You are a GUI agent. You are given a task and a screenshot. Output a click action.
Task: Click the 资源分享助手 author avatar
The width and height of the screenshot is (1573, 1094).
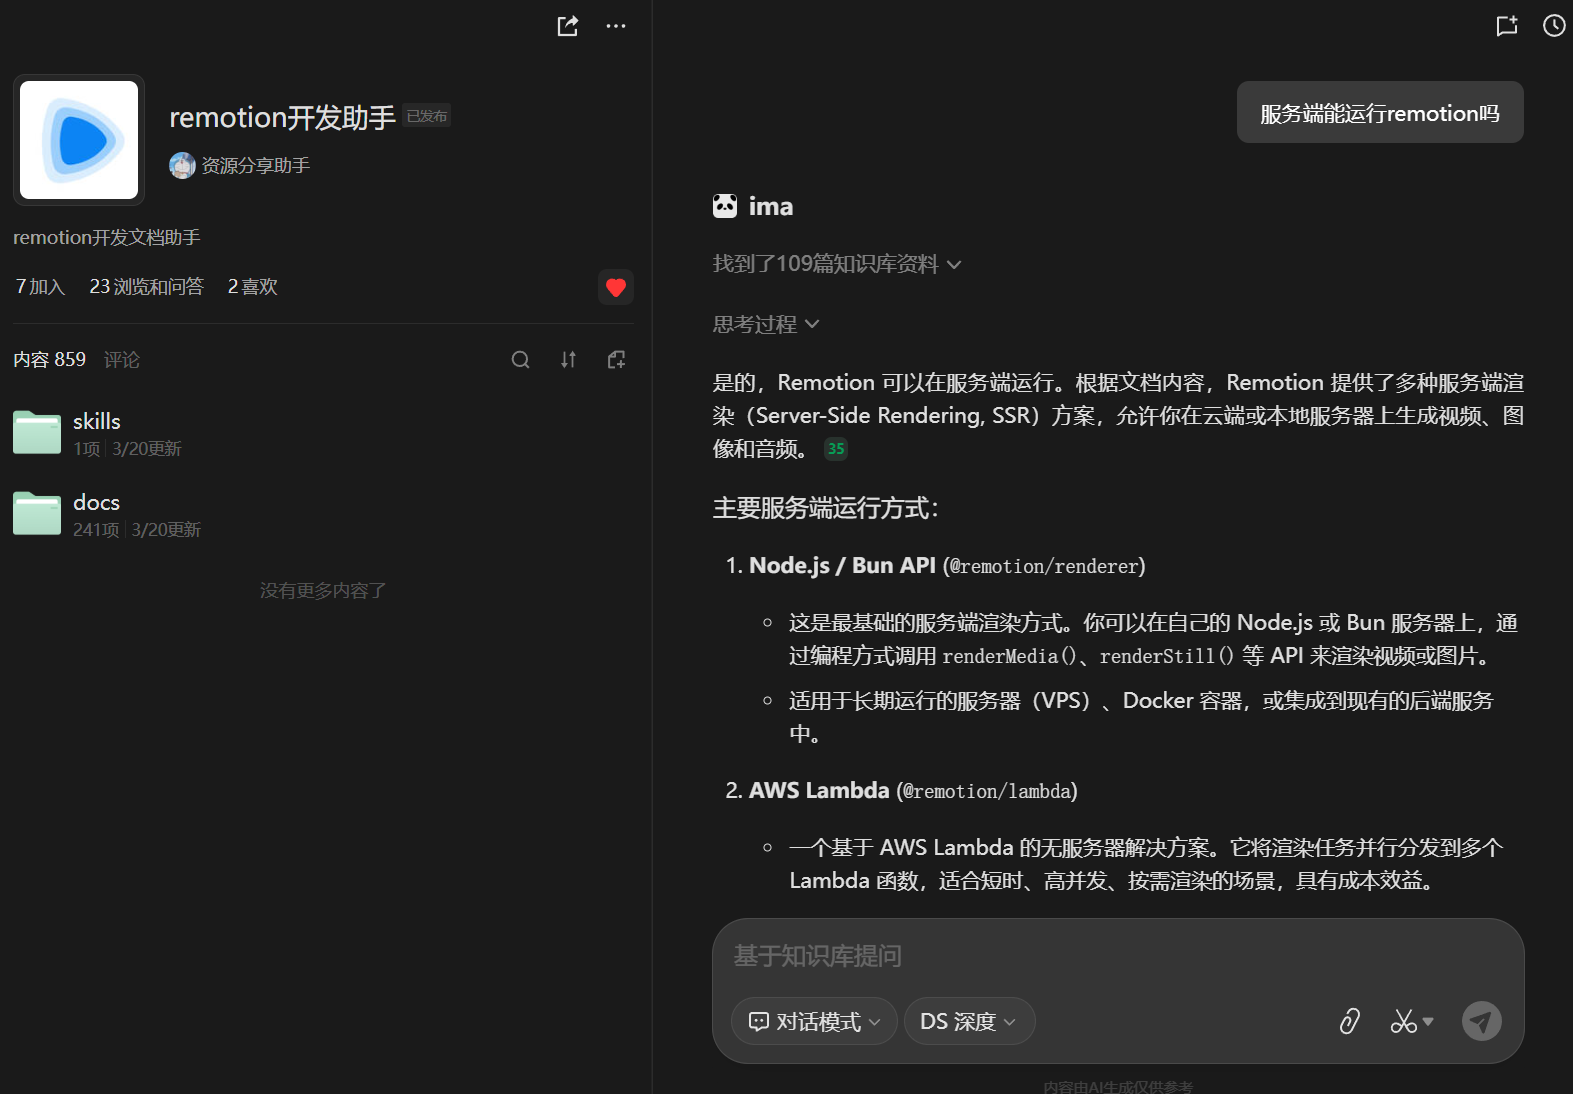click(x=182, y=166)
